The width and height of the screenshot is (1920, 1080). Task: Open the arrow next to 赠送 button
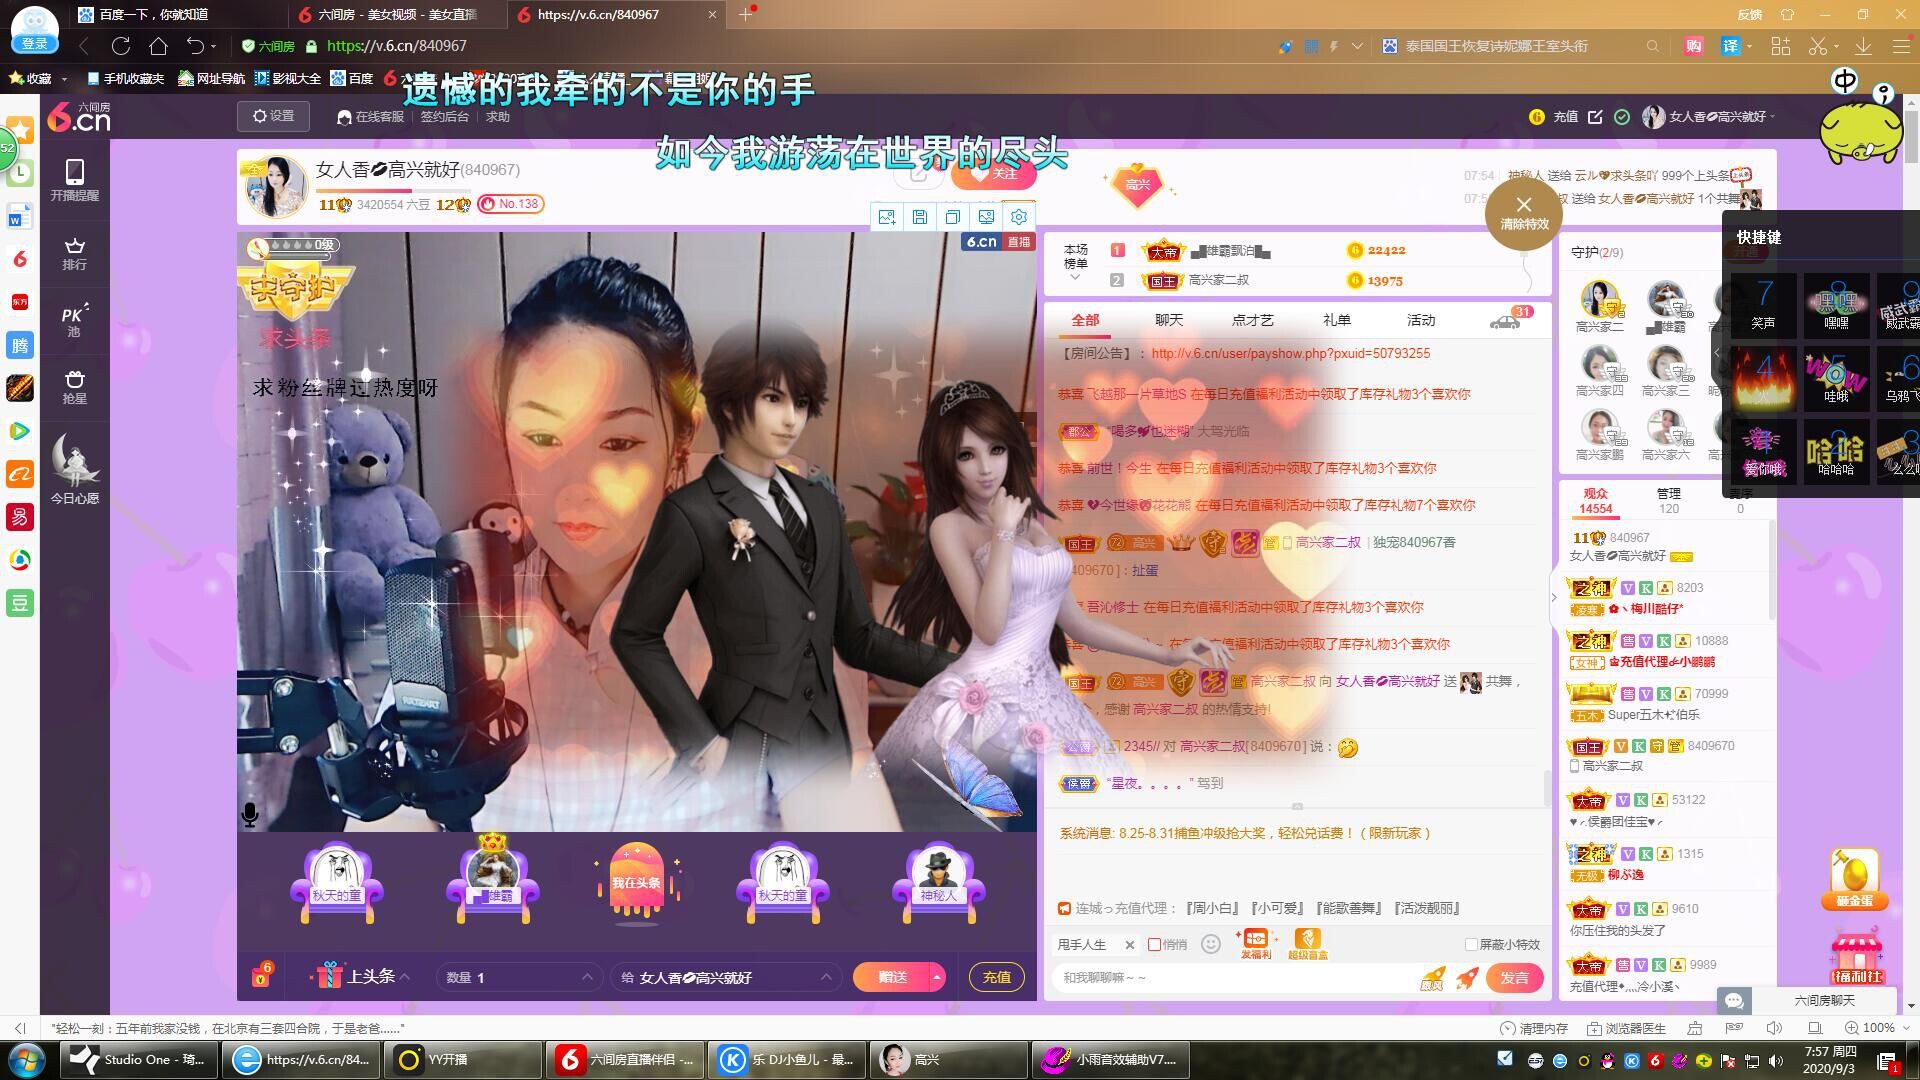tap(937, 977)
